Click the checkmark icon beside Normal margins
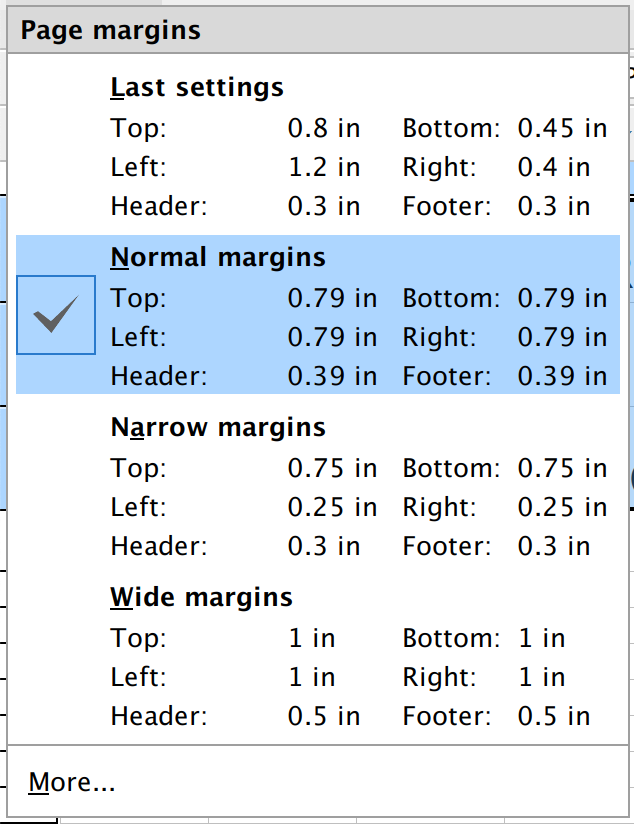 tap(56, 316)
